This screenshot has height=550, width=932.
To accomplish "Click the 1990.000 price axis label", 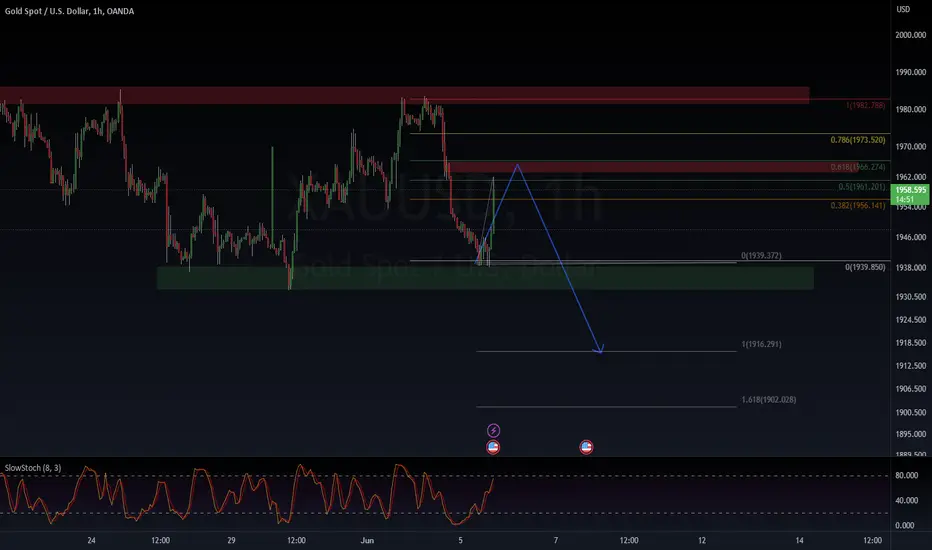I will 911,72.
